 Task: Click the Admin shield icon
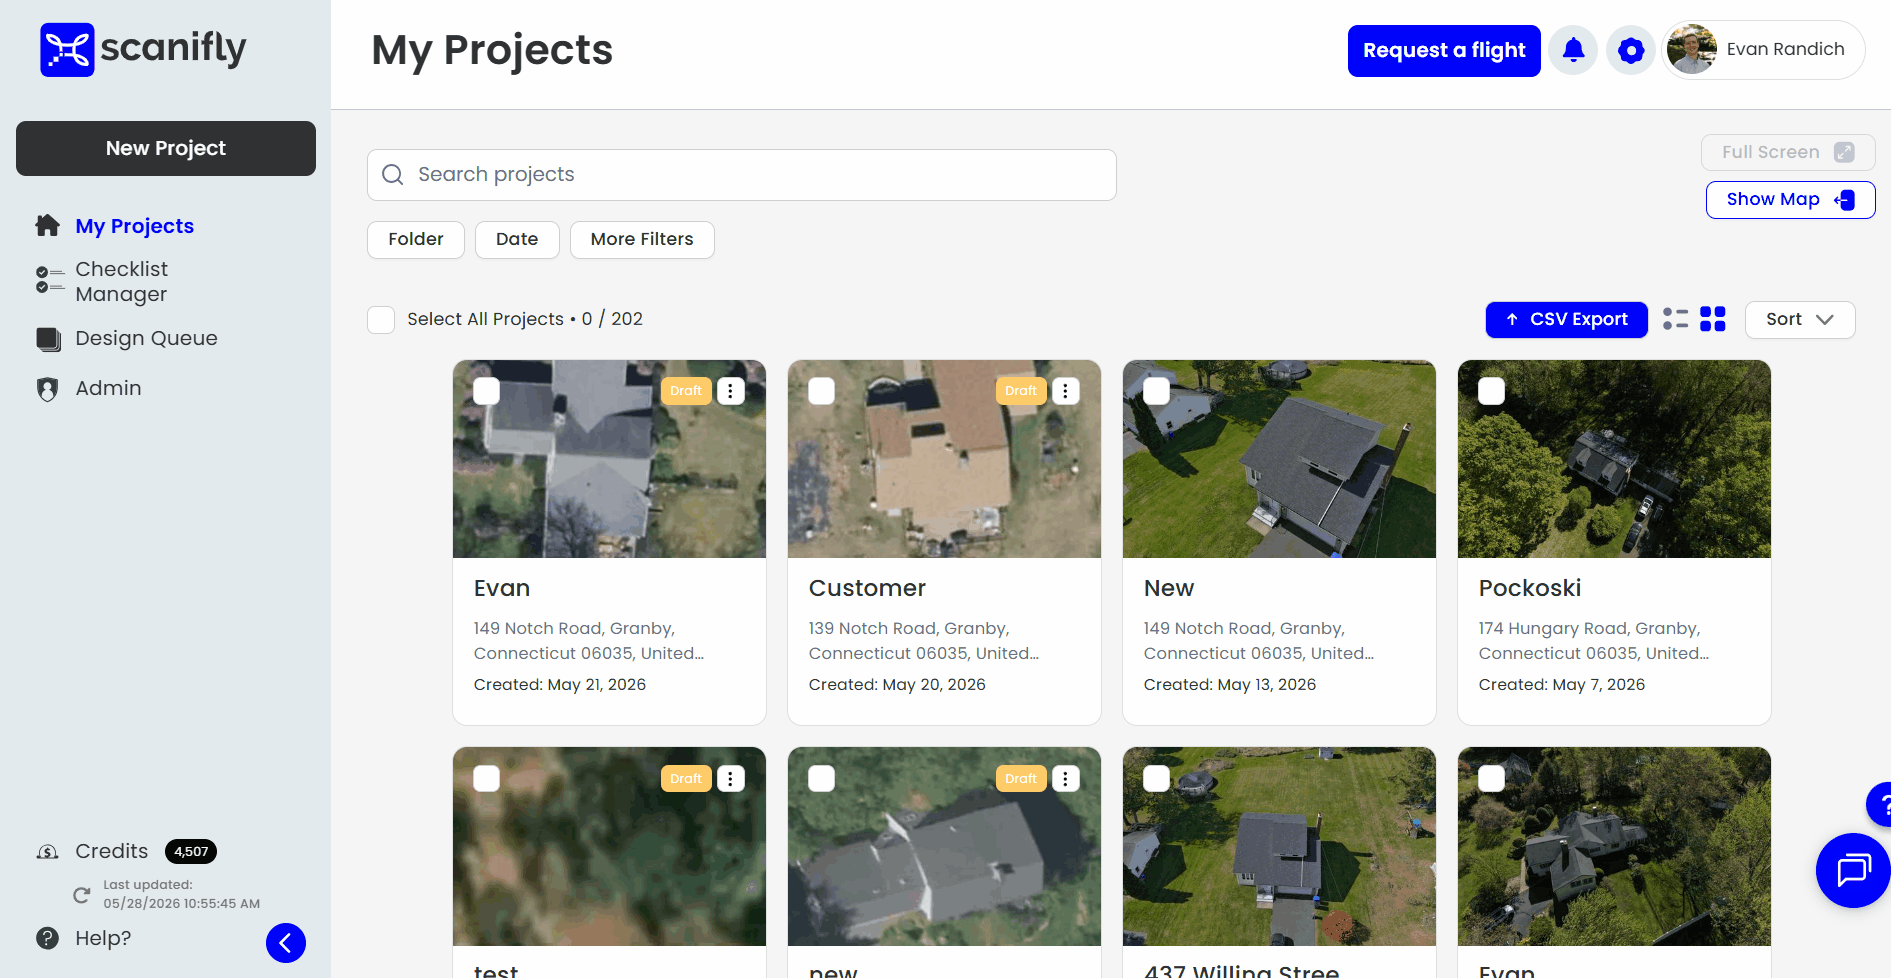(47, 389)
